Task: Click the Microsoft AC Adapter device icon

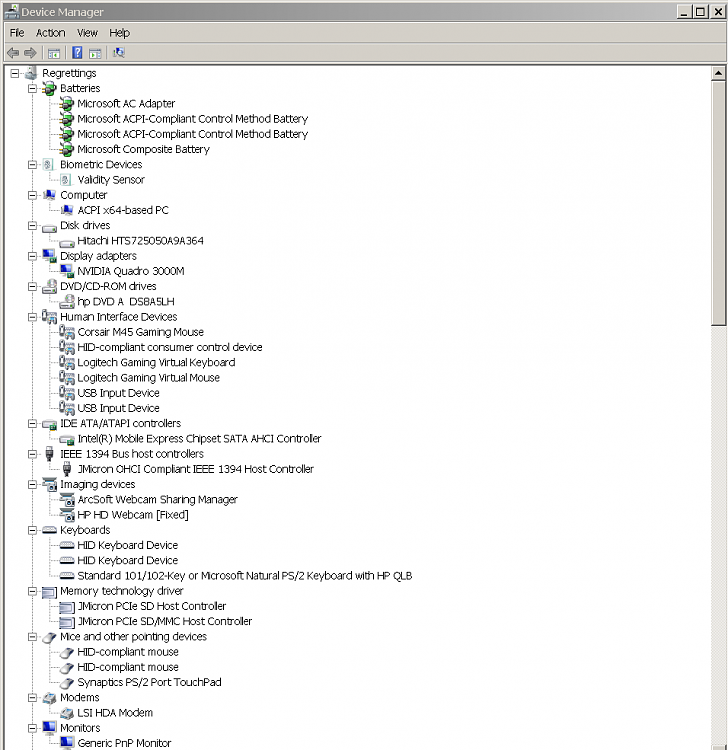Action: pos(66,103)
